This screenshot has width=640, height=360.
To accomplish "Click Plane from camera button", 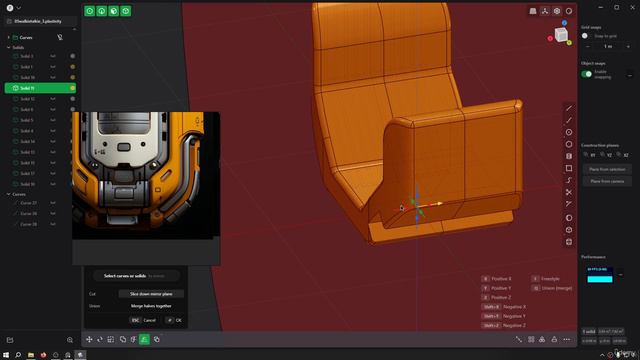I will (x=607, y=181).
